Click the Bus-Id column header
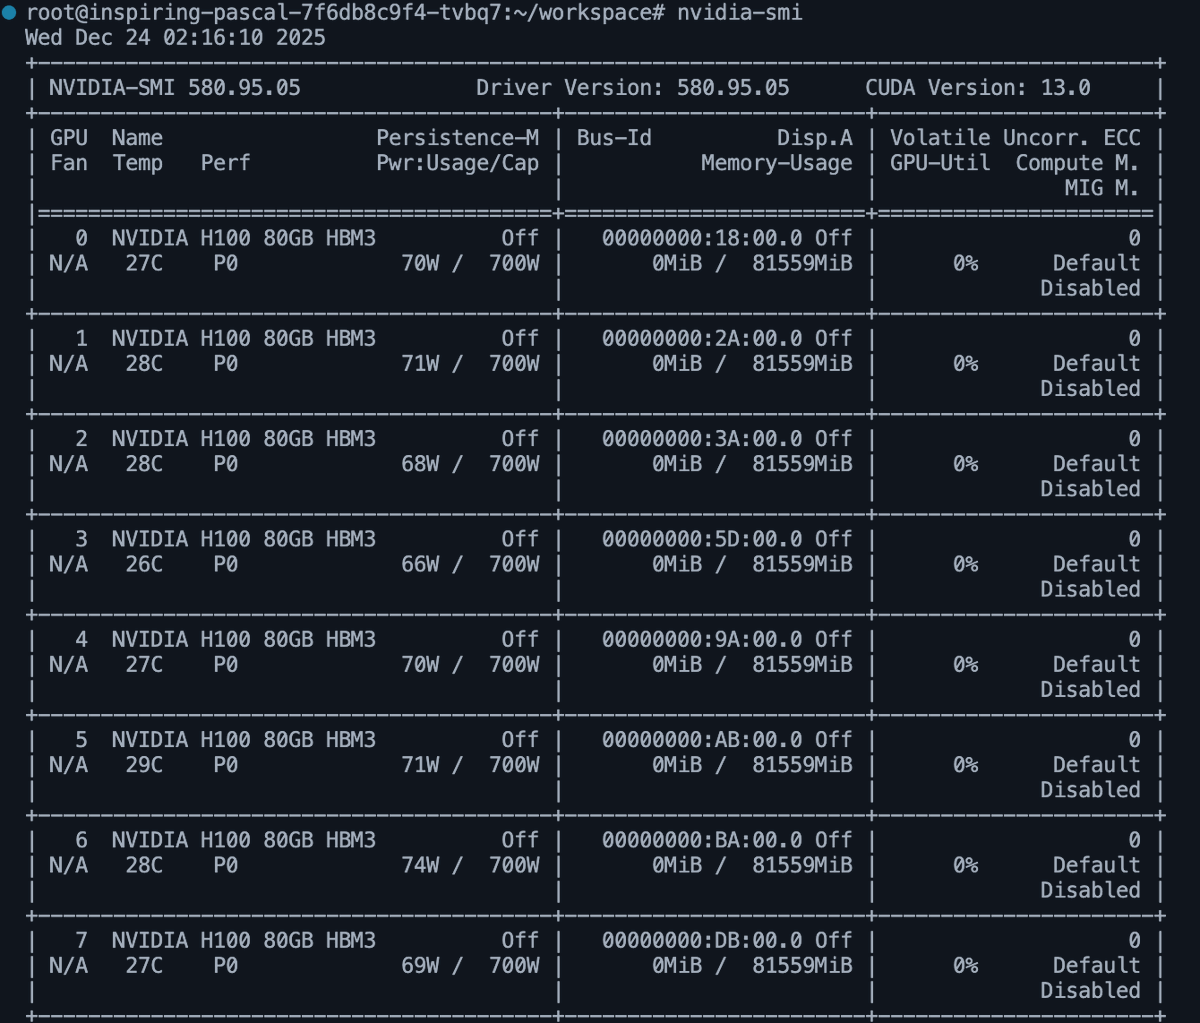Viewport: 1200px width, 1023px height. click(x=614, y=138)
